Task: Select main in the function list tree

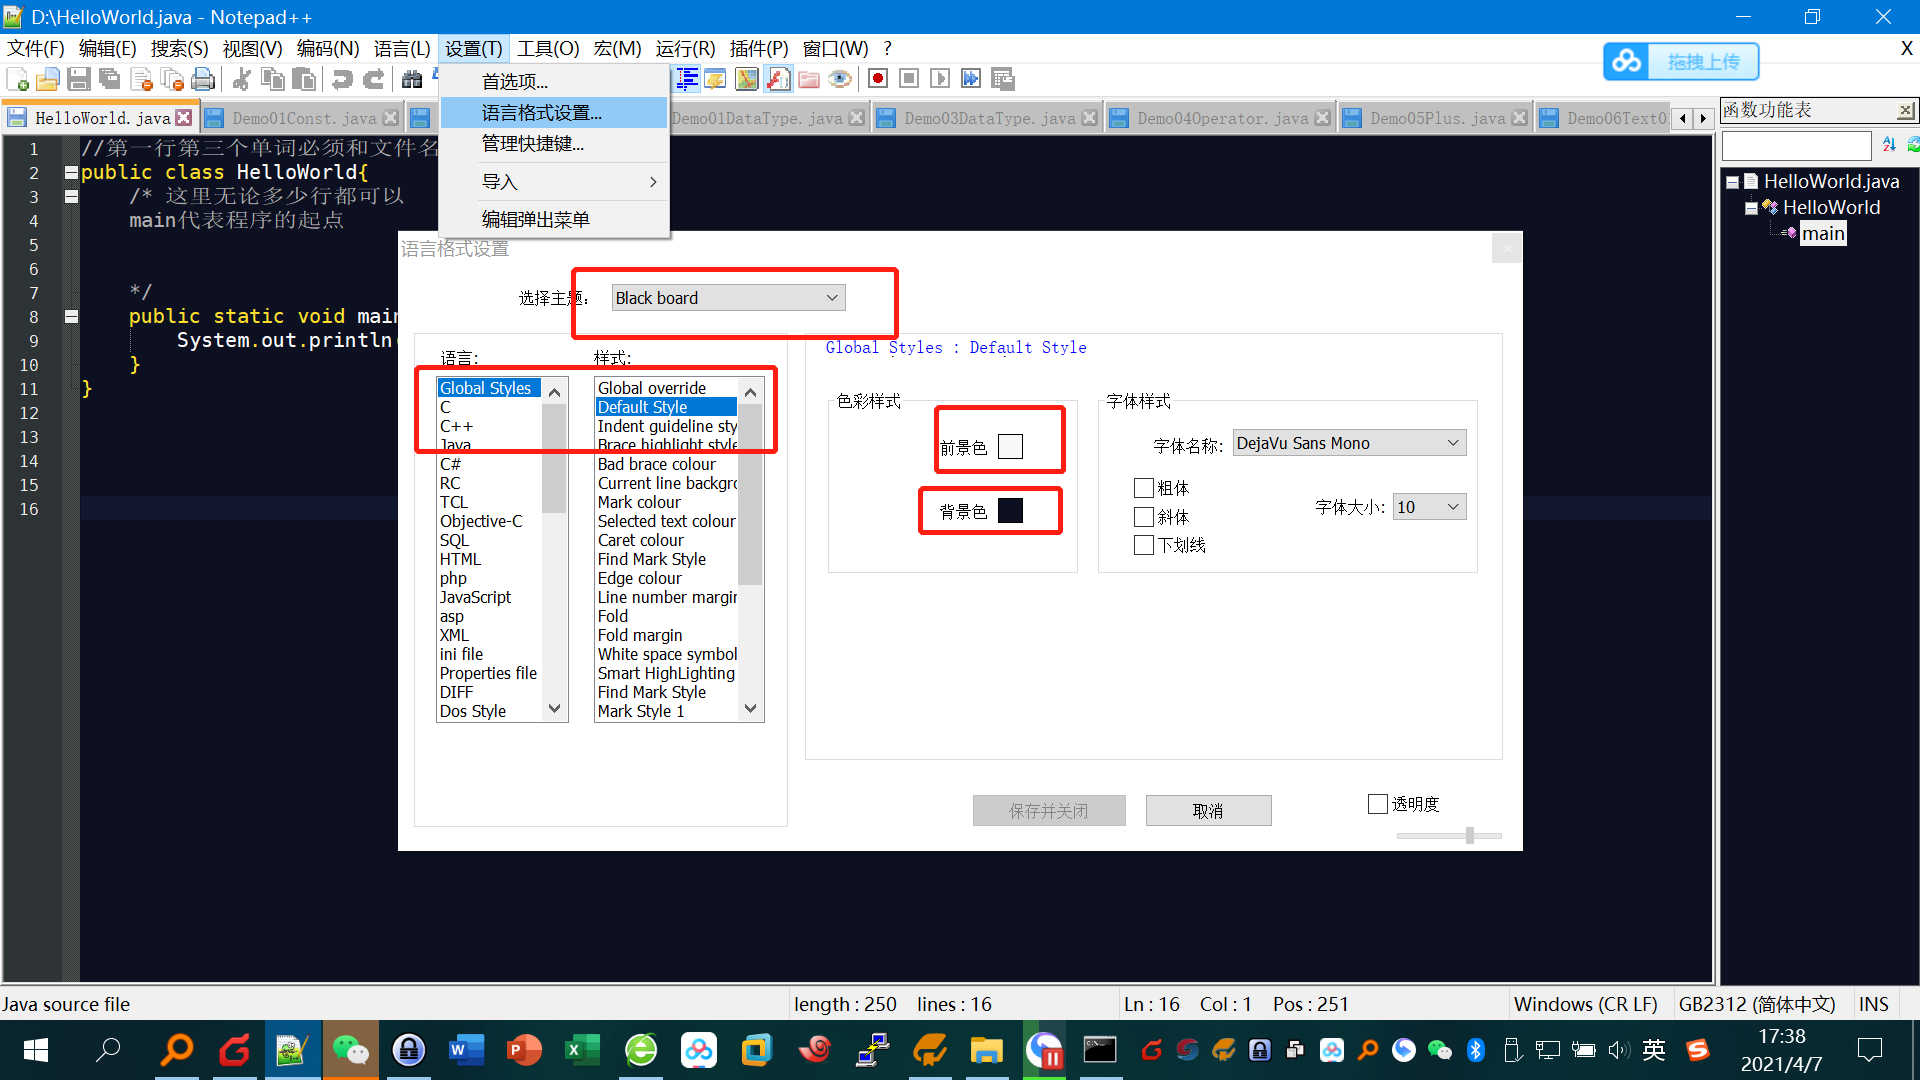Action: pos(1823,233)
